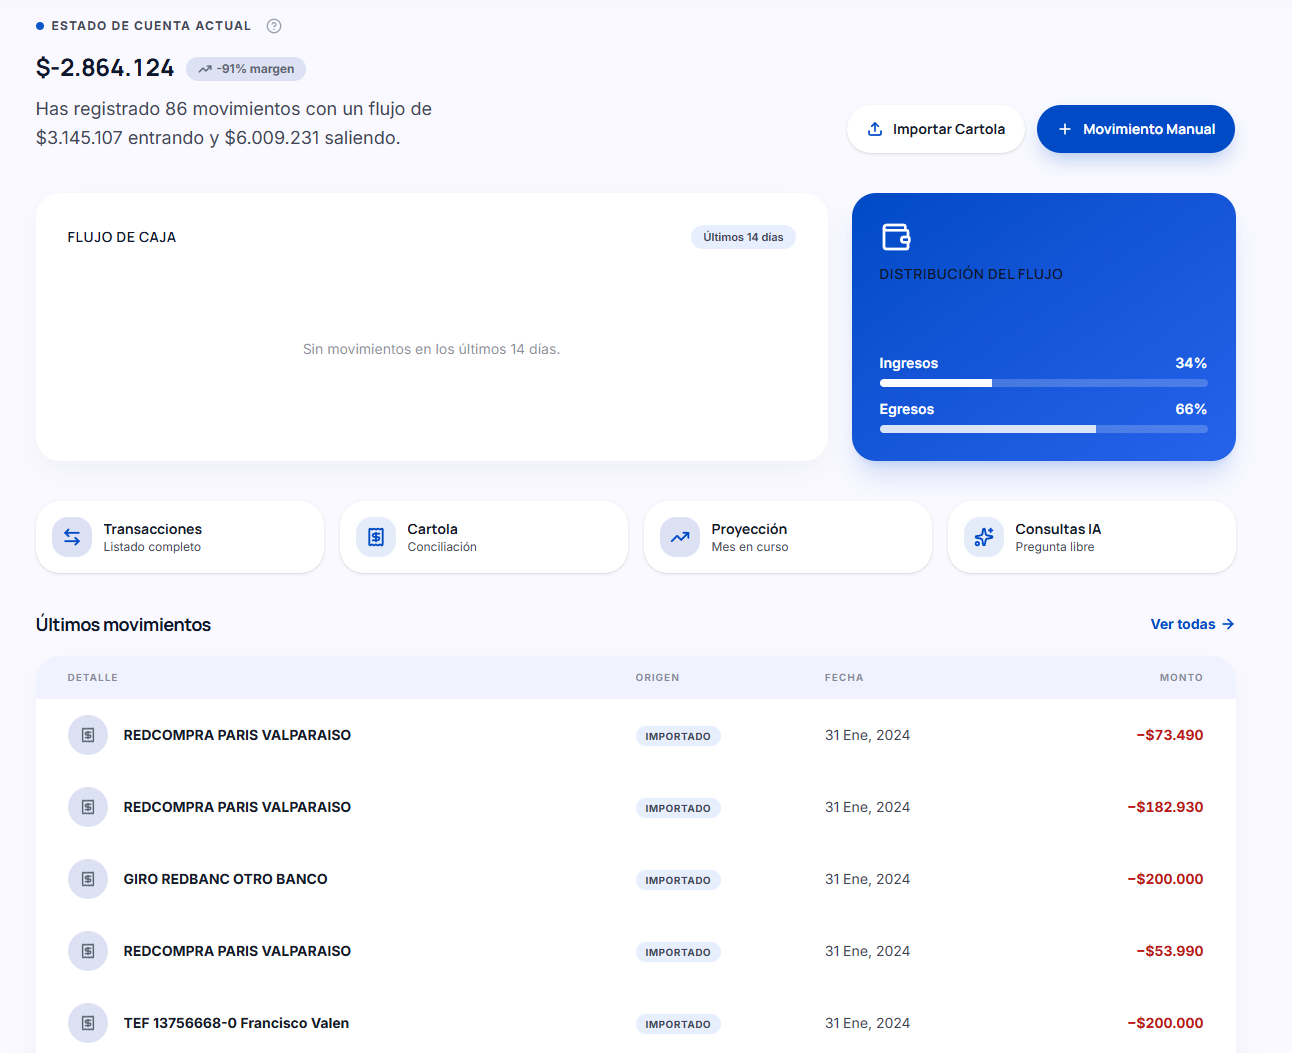Click the DETALLE column header
The width and height of the screenshot is (1292, 1053).
click(x=93, y=678)
